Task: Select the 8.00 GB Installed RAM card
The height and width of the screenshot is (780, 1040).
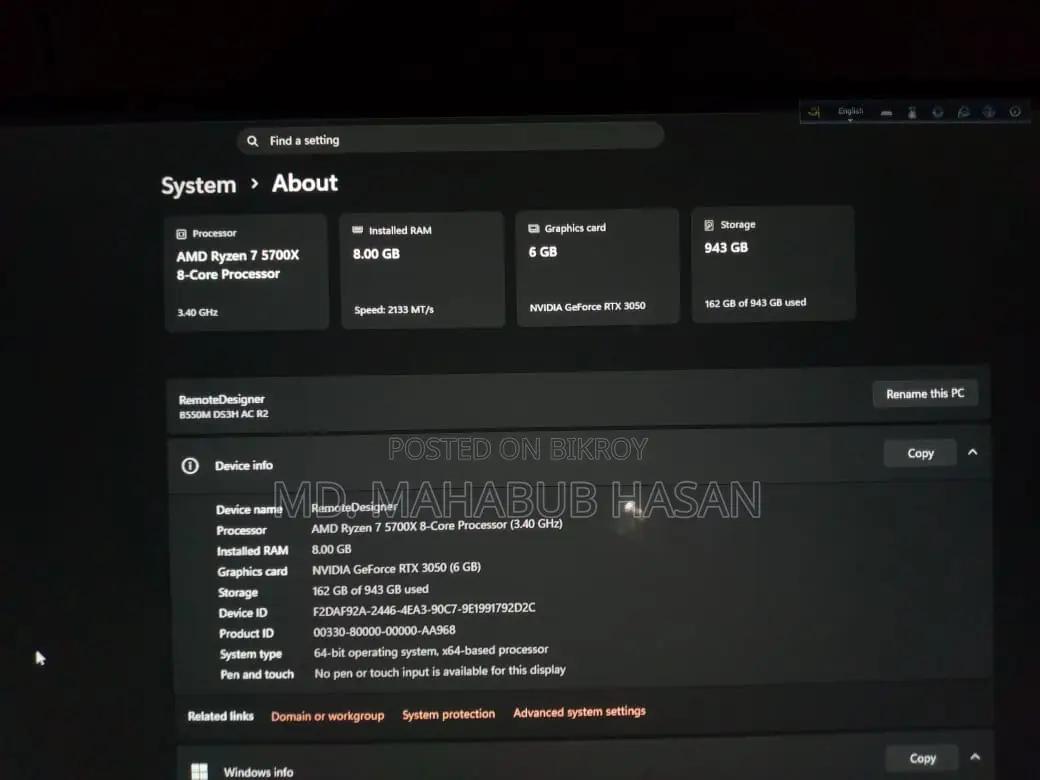Action: coord(422,269)
